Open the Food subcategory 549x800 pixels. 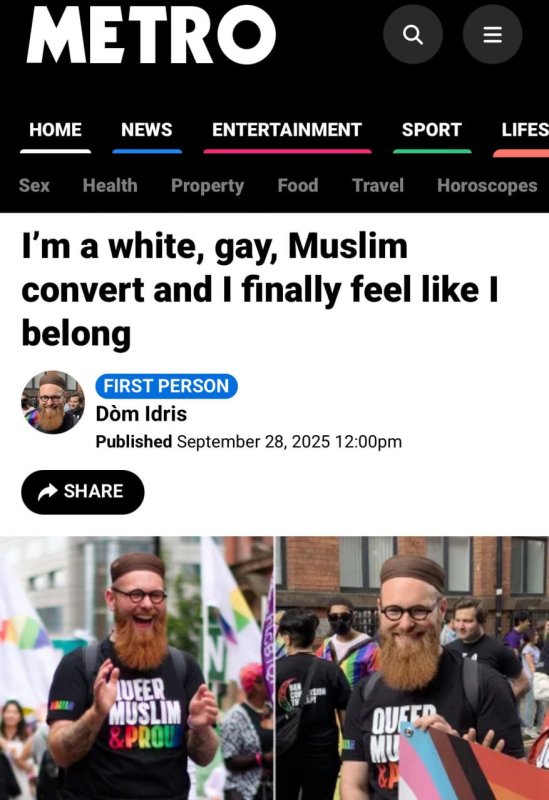tap(298, 185)
